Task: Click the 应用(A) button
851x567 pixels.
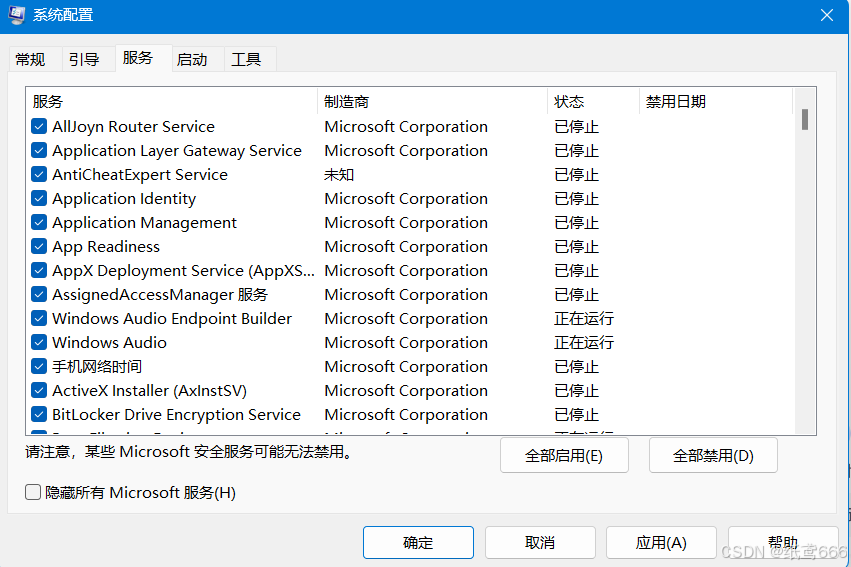Action: pyautogui.click(x=661, y=543)
